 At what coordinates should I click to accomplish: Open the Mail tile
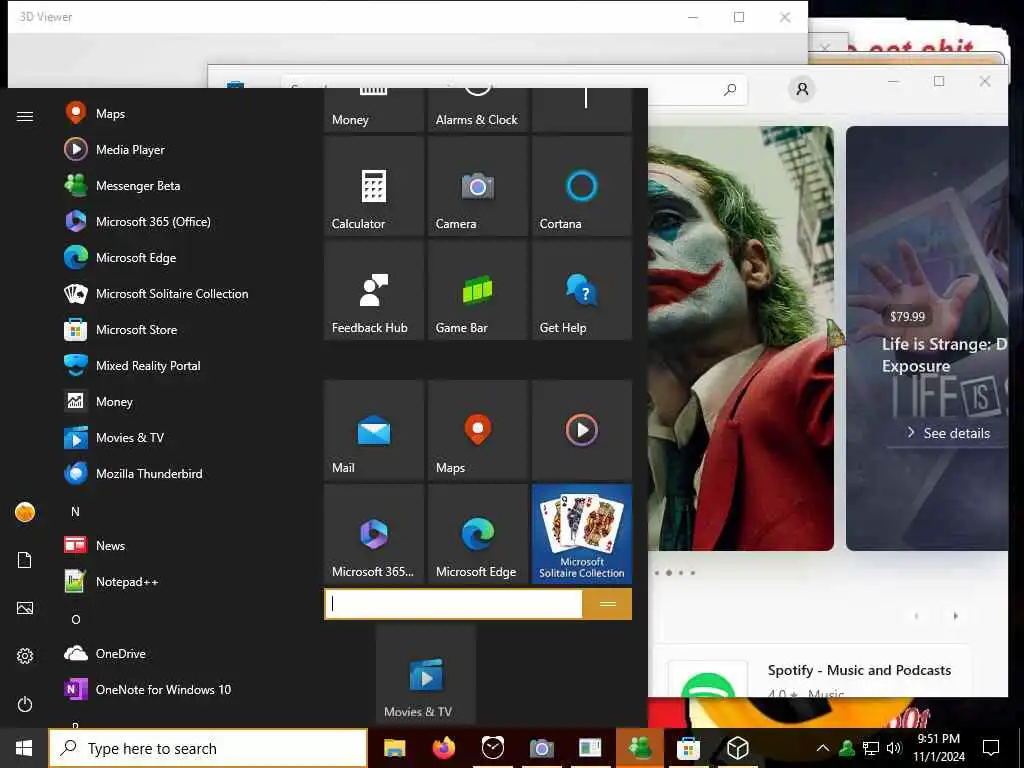(x=374, y=430)
